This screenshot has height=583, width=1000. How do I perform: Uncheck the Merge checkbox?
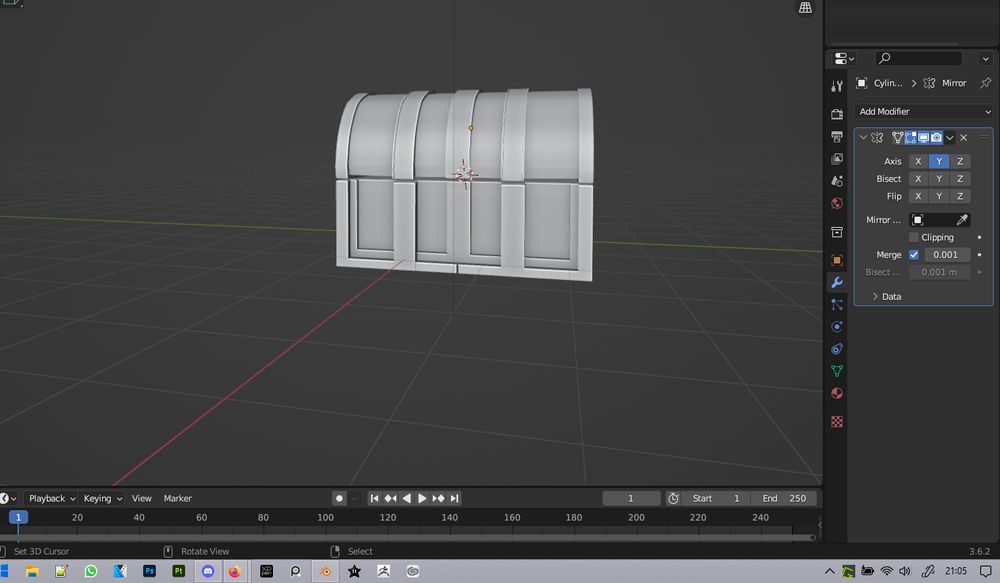[x=914, y=255]
